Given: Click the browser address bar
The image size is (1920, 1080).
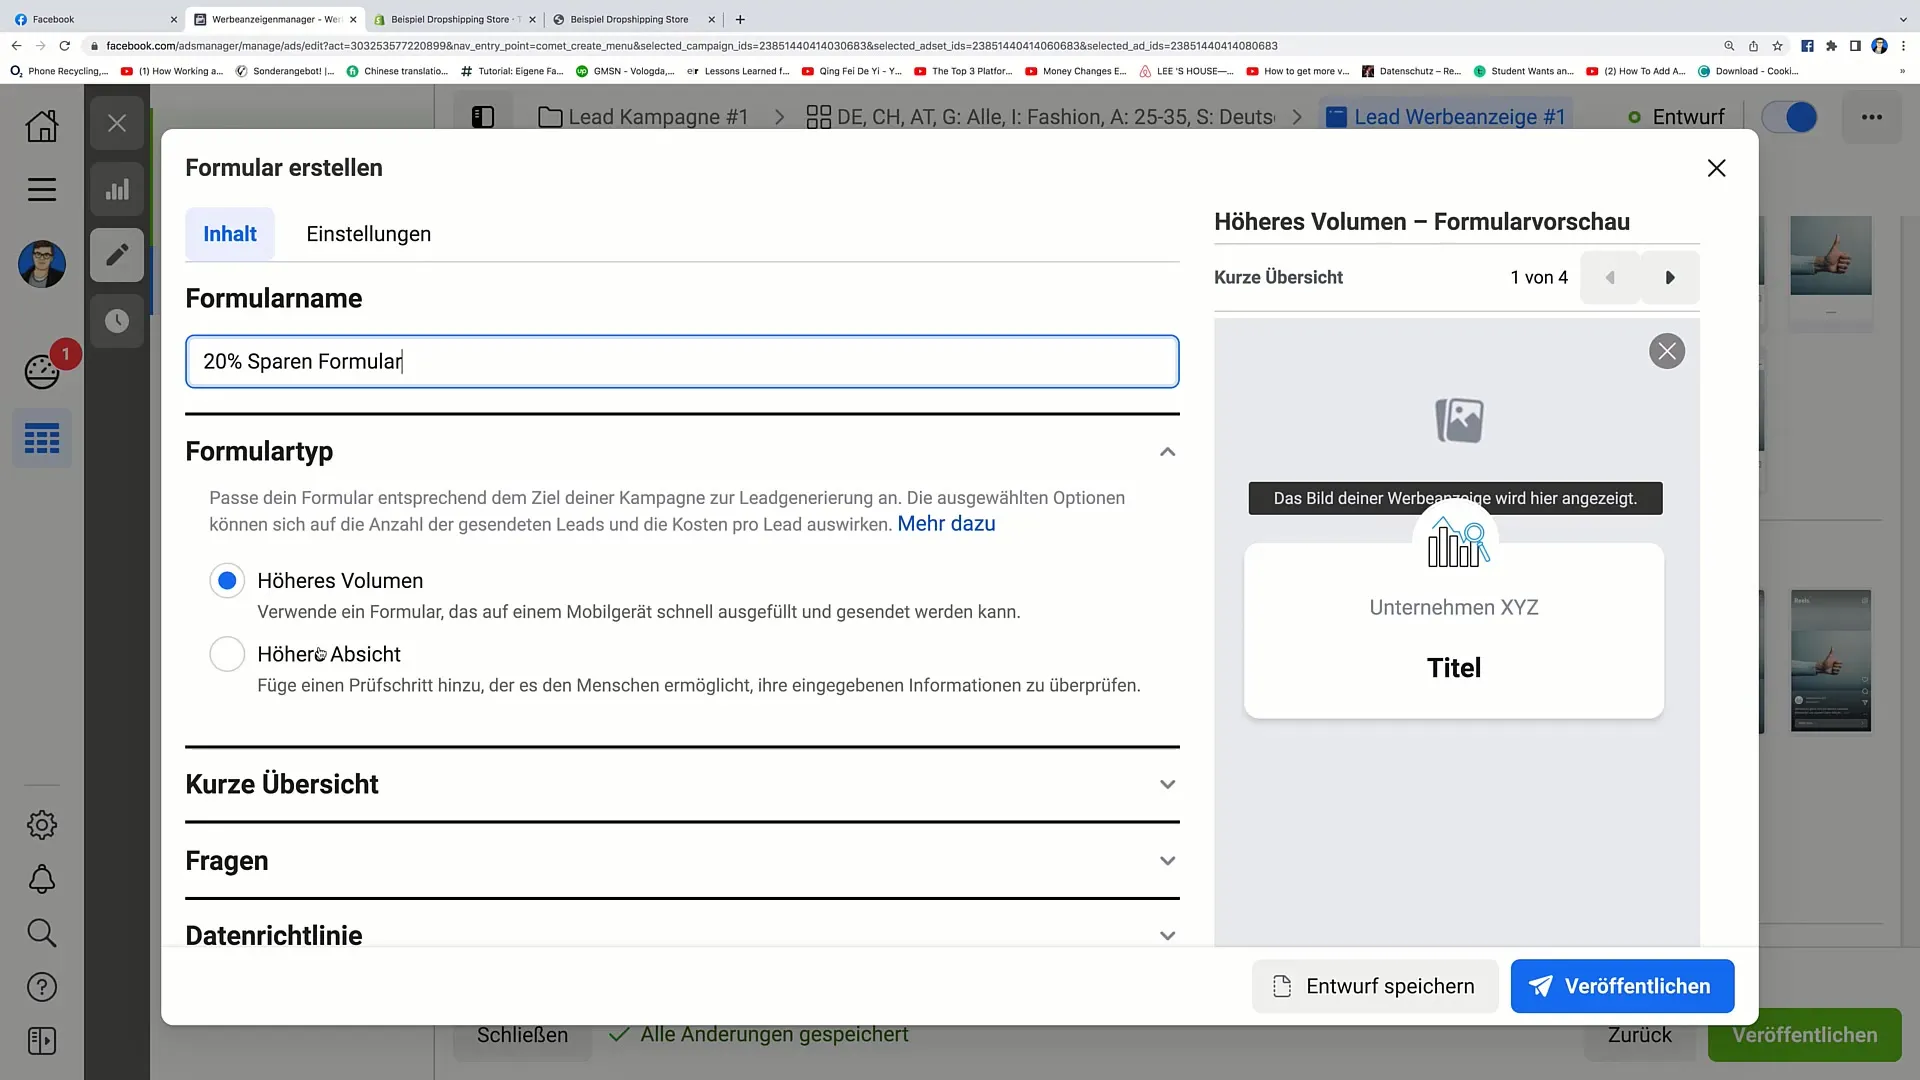Looking at the screenshot, I should click(x=900, y=46).
